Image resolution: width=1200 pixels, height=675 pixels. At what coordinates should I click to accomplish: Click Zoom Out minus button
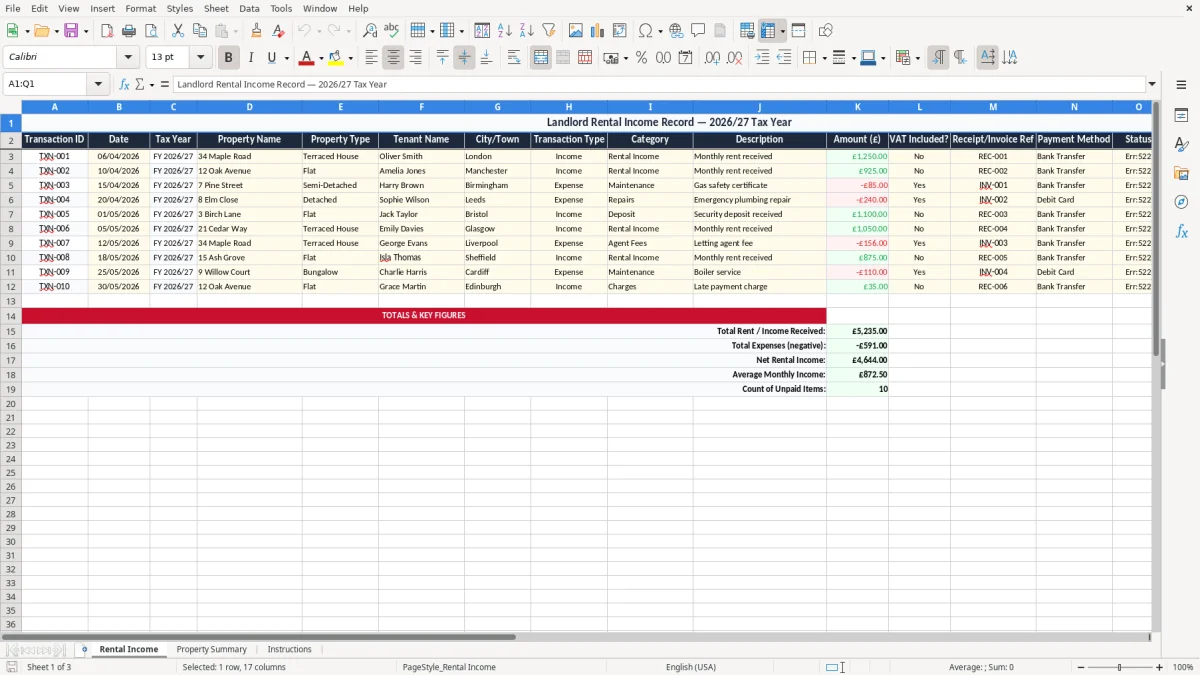(1081, 667)
